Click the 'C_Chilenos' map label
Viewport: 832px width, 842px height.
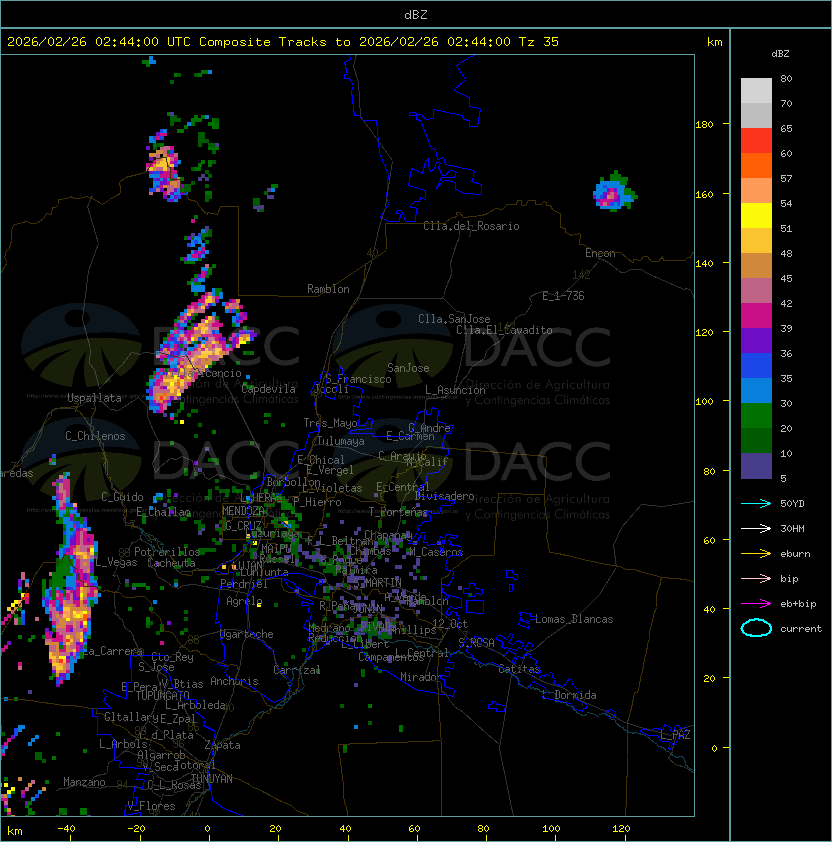tap(95, 436)
